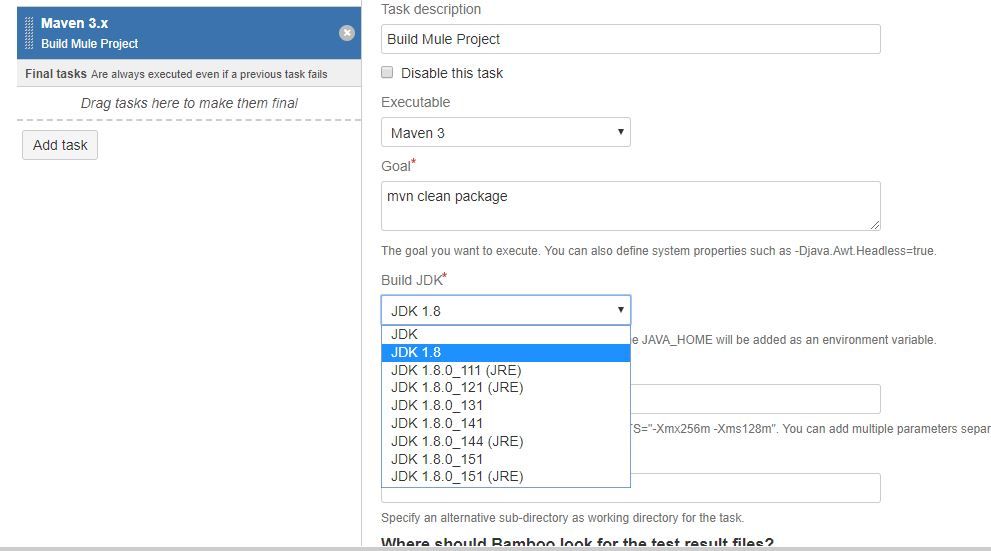Select JDK 1.8.0_111 (JRE) from the list
The image size is (991, 551).
click(x=506, y=370)
